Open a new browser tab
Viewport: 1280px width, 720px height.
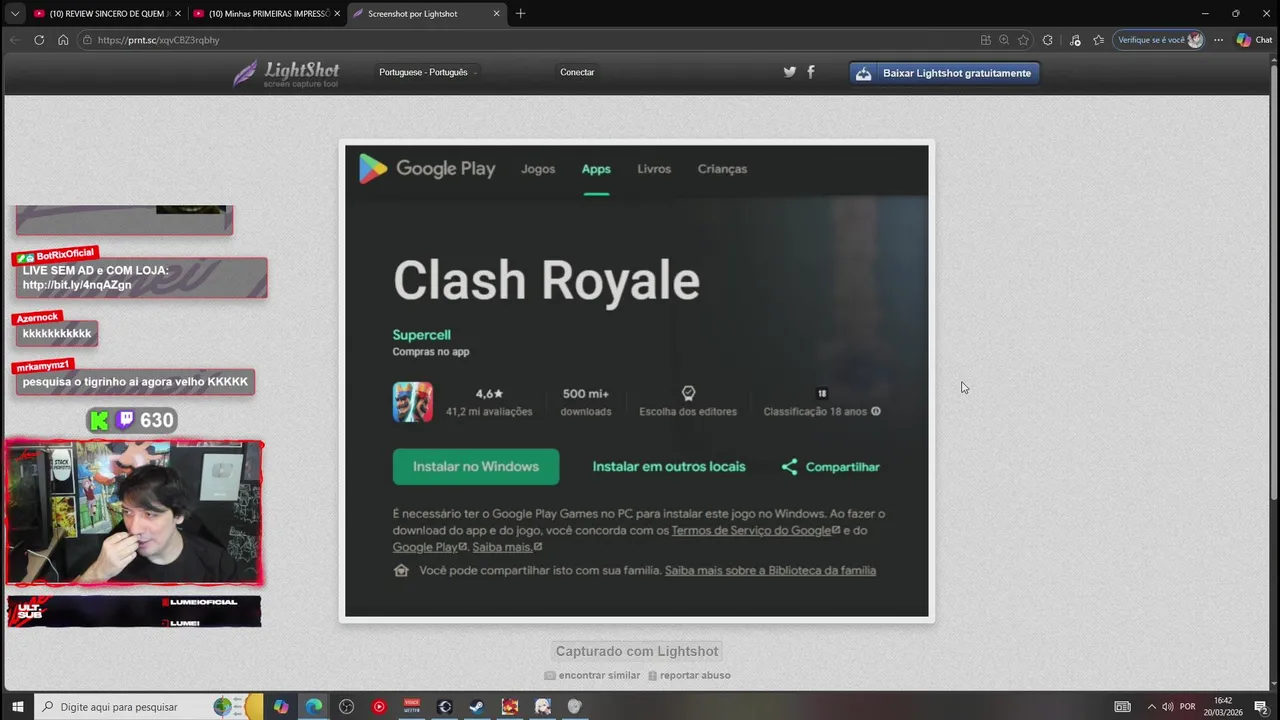pos(520,14)
